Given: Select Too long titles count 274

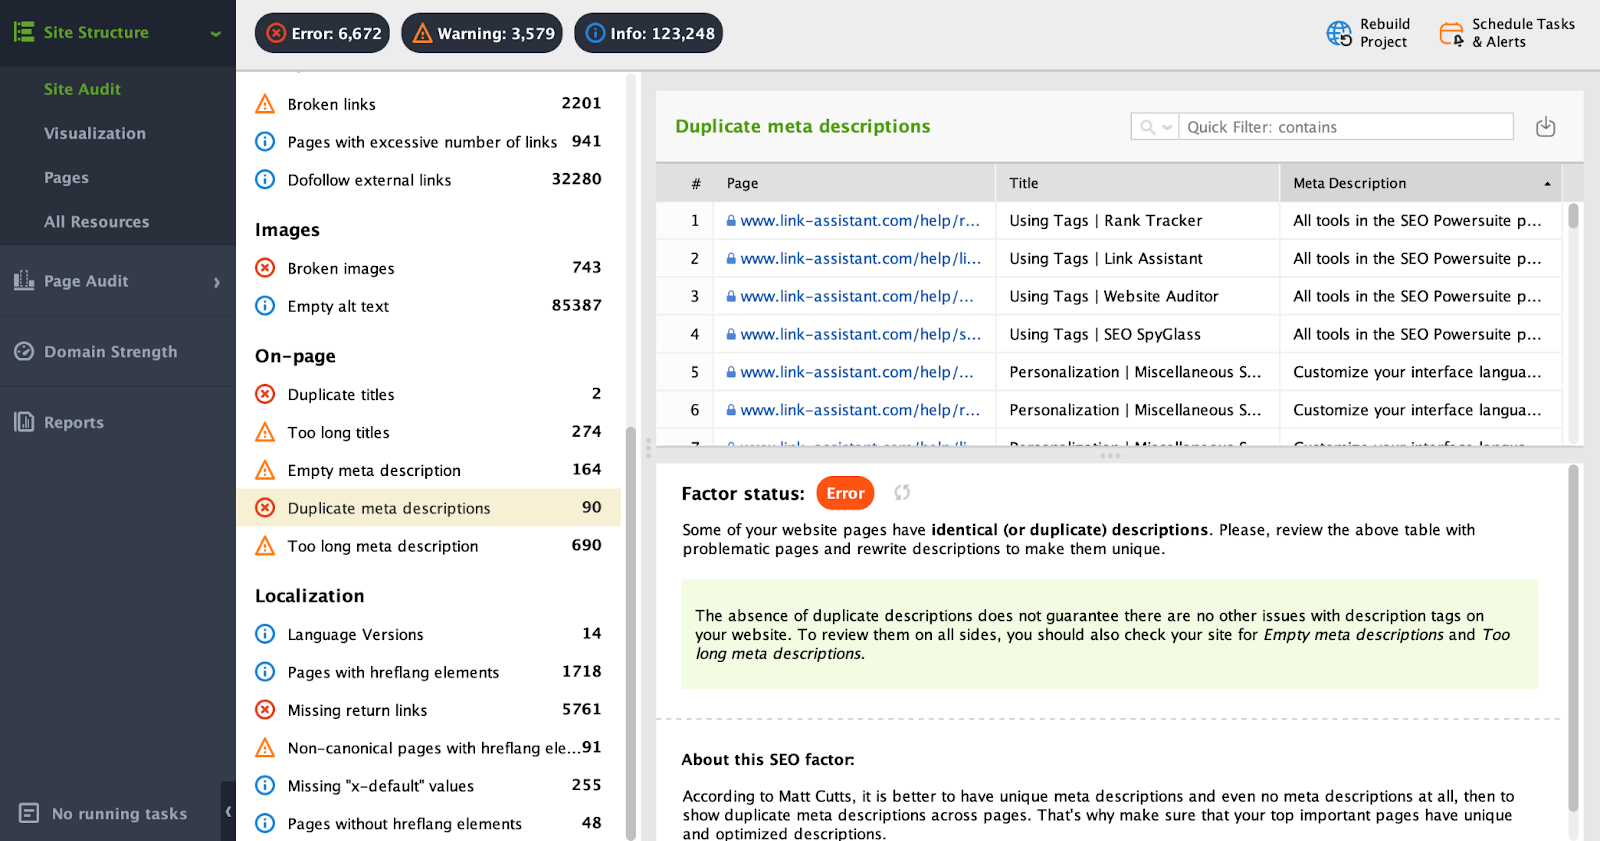Looking at the screenshot, I should (586, 431).
